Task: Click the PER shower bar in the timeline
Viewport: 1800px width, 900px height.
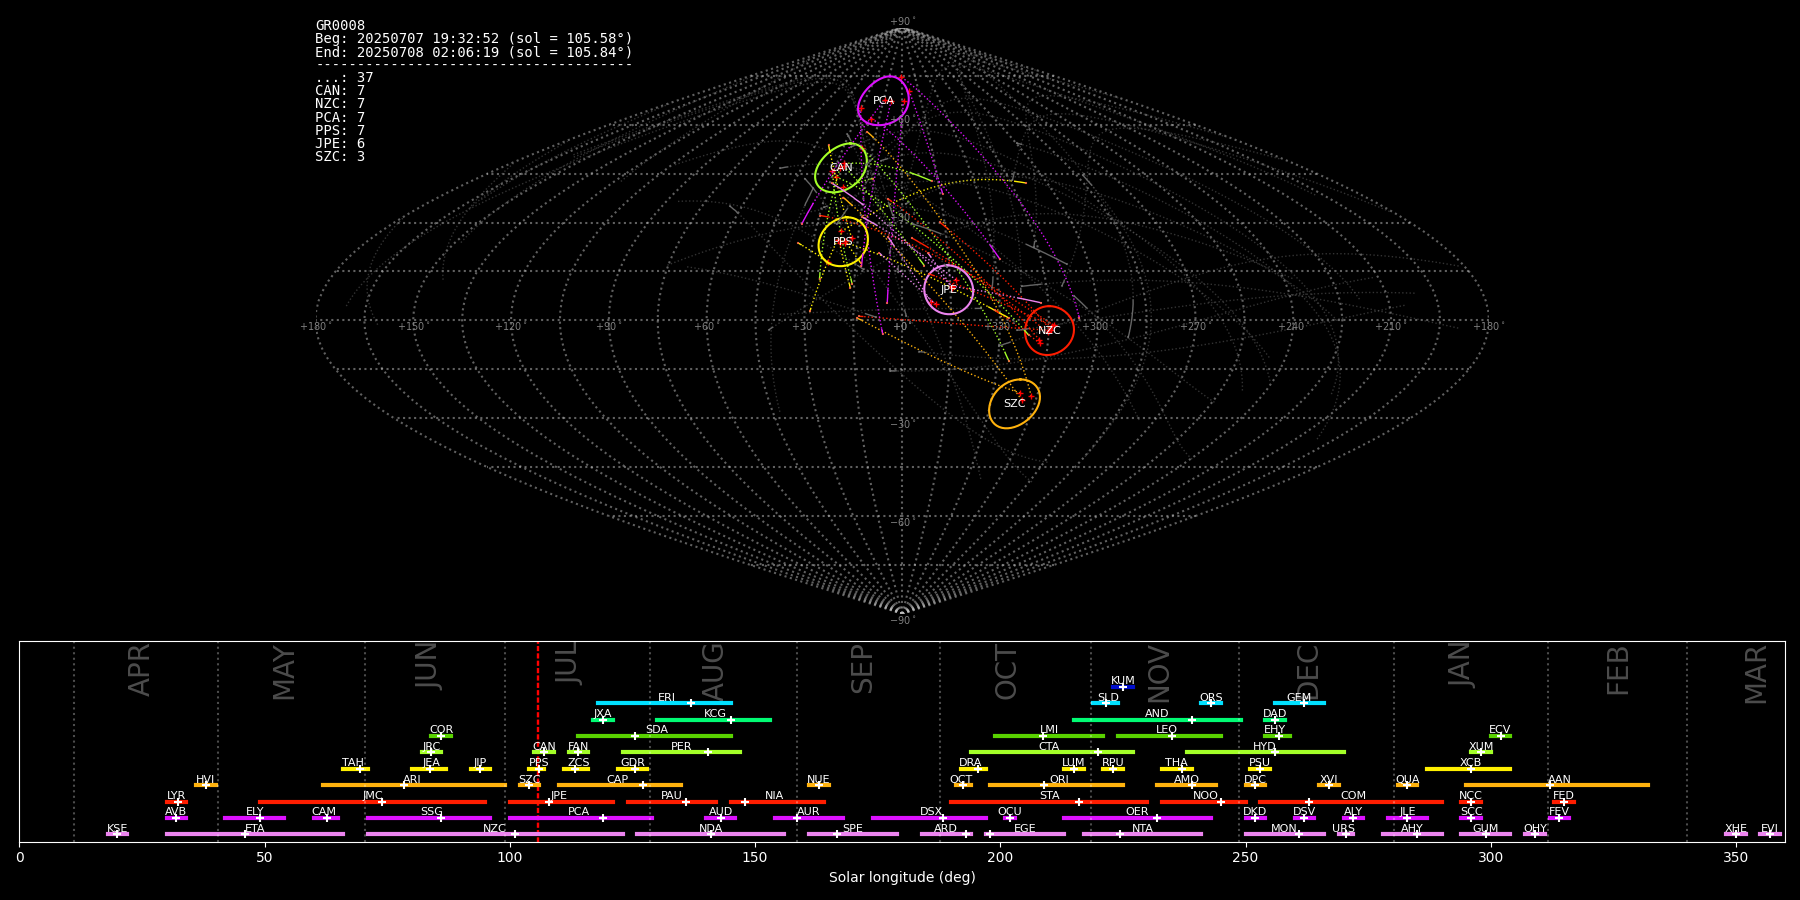Action: tap(681, 752)
